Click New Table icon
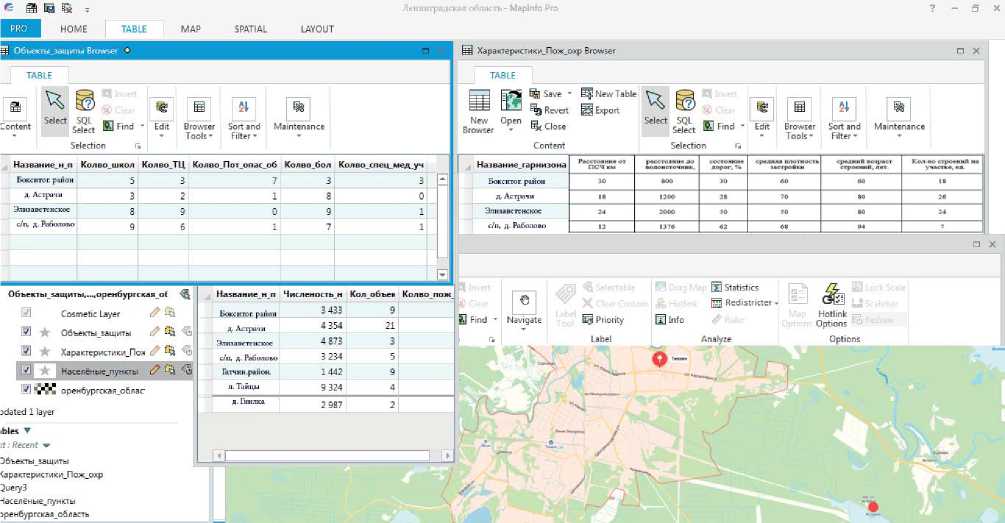 (608, 94)
